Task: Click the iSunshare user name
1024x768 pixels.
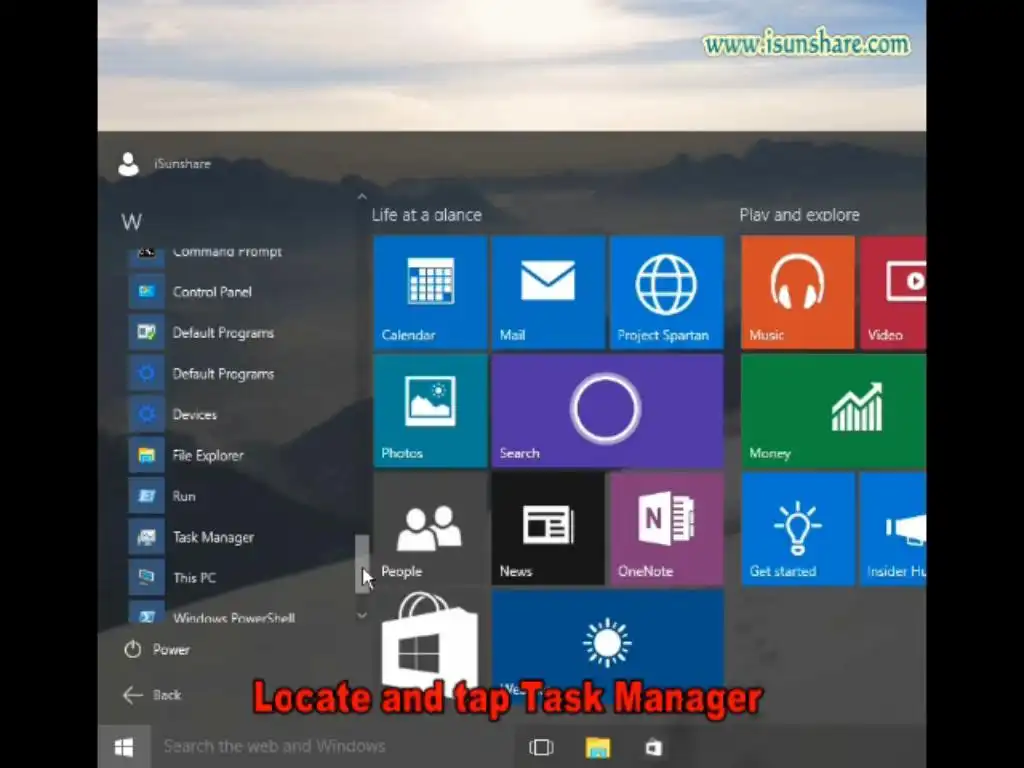Action: point(182,164)
